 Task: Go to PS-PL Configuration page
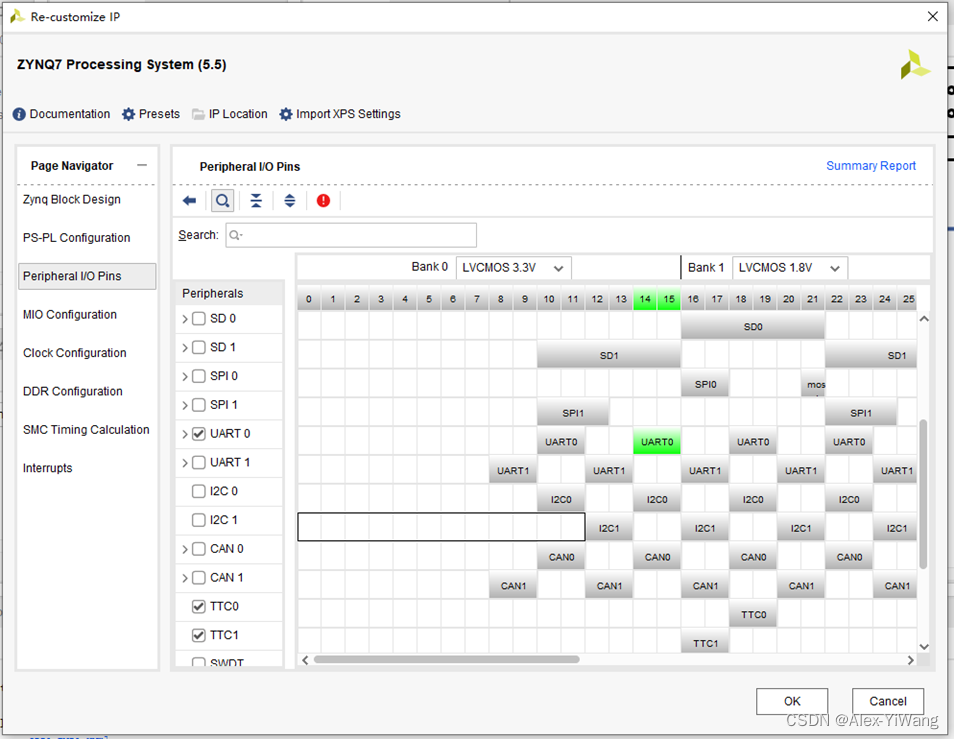click(77, 238)
